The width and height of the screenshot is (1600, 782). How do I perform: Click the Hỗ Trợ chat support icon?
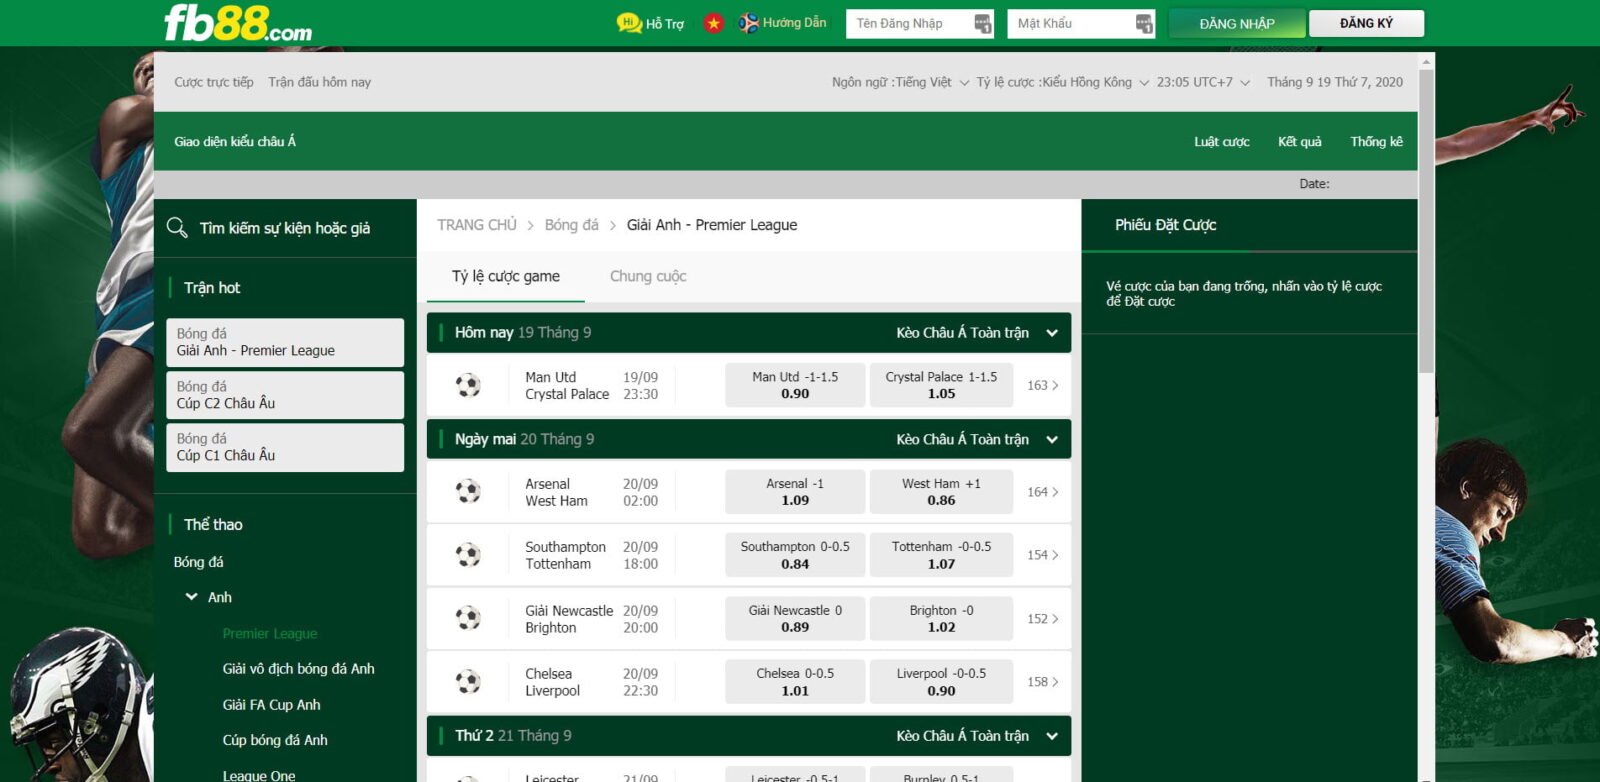629,23
